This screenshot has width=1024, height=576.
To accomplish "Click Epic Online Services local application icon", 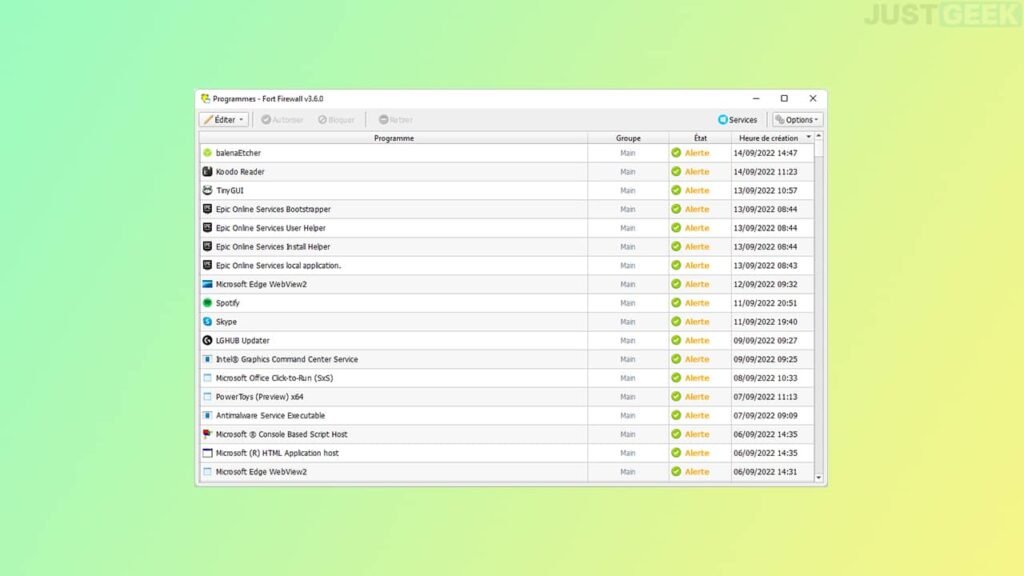I will pyautogui.click(x=207, y=265).
